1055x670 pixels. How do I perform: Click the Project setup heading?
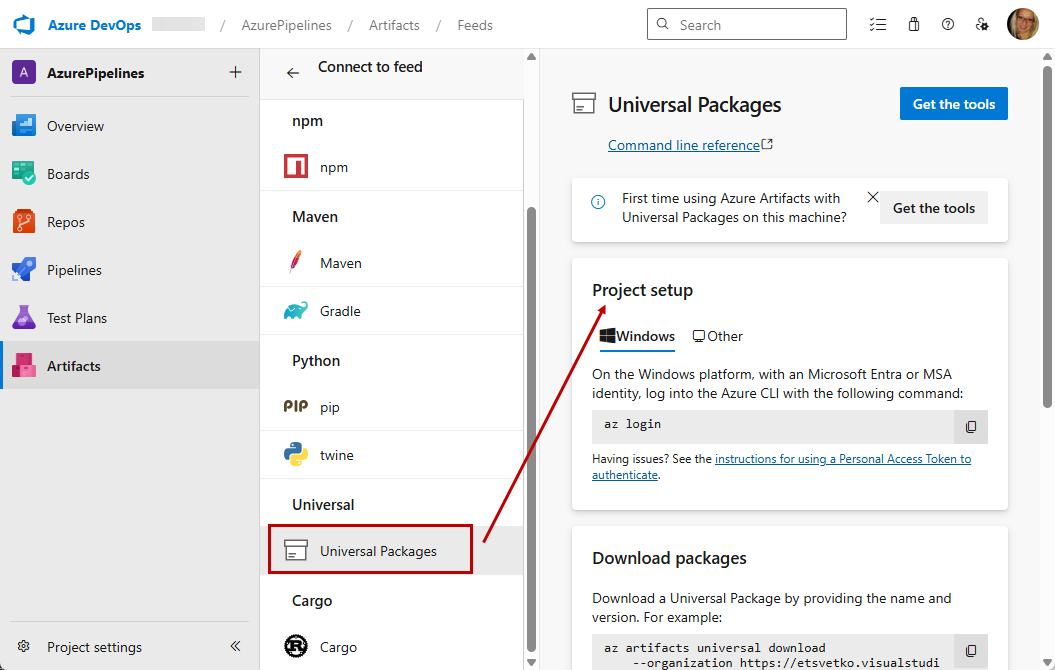click(642, 290)
